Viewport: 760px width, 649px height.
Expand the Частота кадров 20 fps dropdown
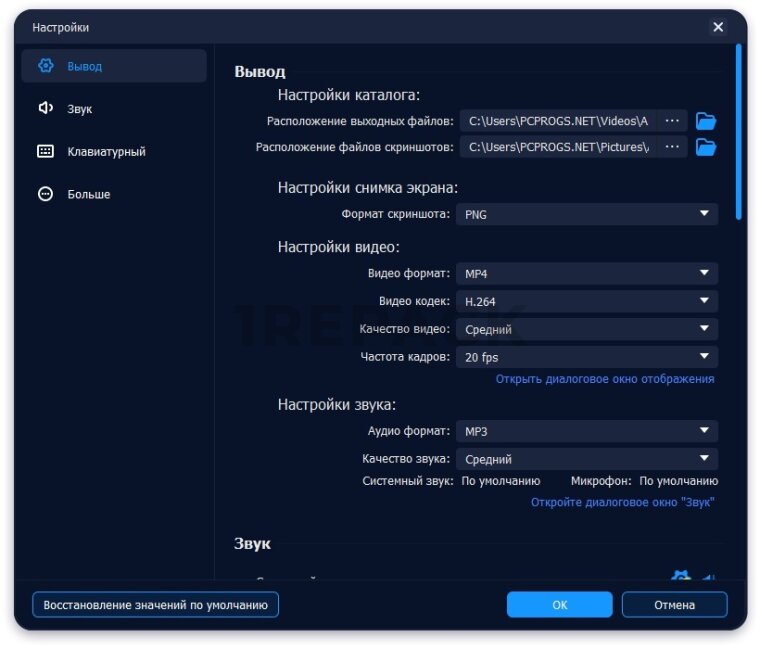[587, 357]
